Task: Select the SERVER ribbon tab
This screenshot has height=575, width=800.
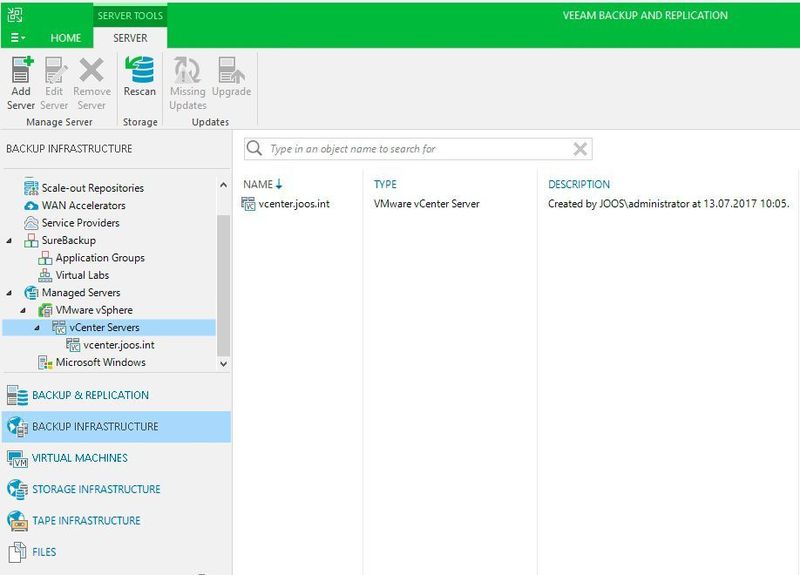Action: click(130, 38)
